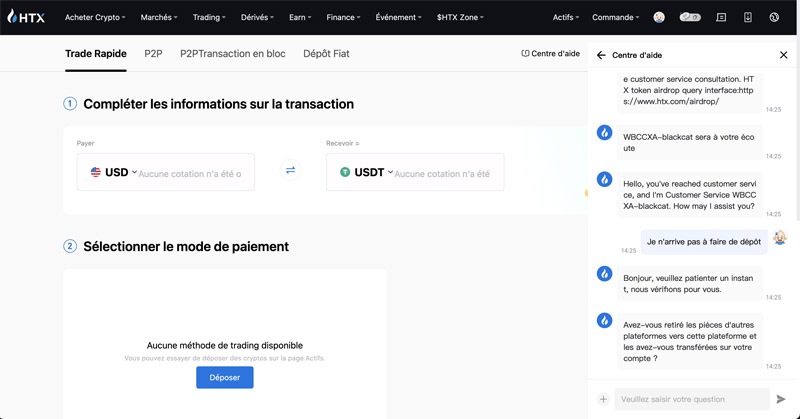Screen dimensions: 800x419
Task: Open the language globe icon
Action: pyautogui.click(x=774, y=17)
